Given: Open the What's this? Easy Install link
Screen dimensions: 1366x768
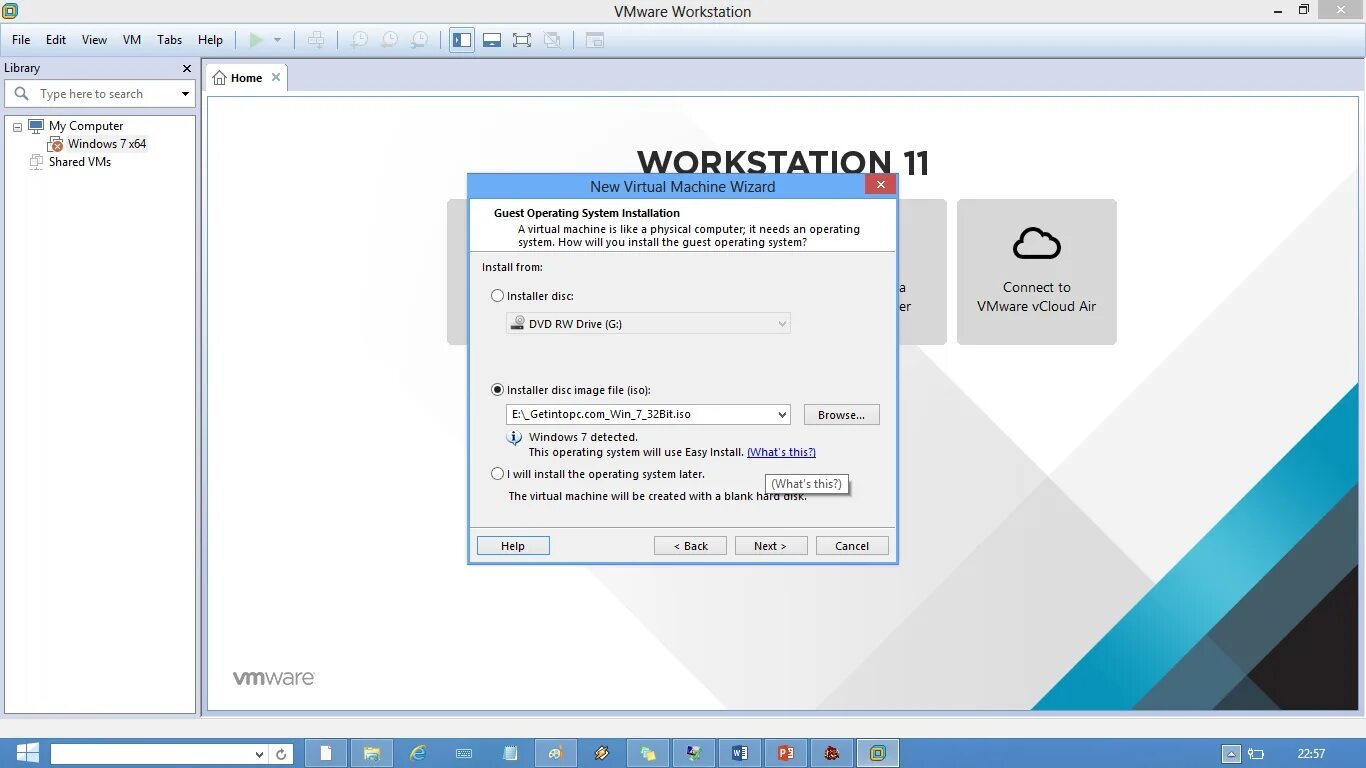Looking at the screenshot, I should click(x=781, y=452).
